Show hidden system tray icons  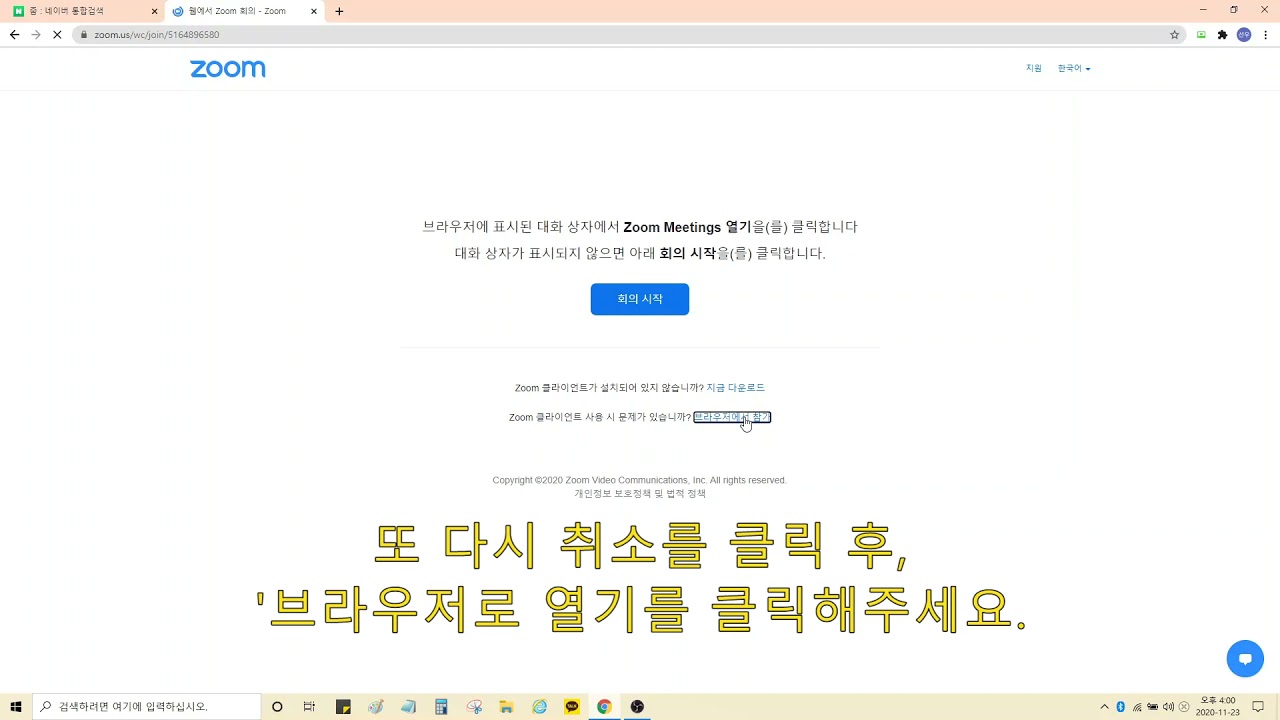click(1104, 707)
